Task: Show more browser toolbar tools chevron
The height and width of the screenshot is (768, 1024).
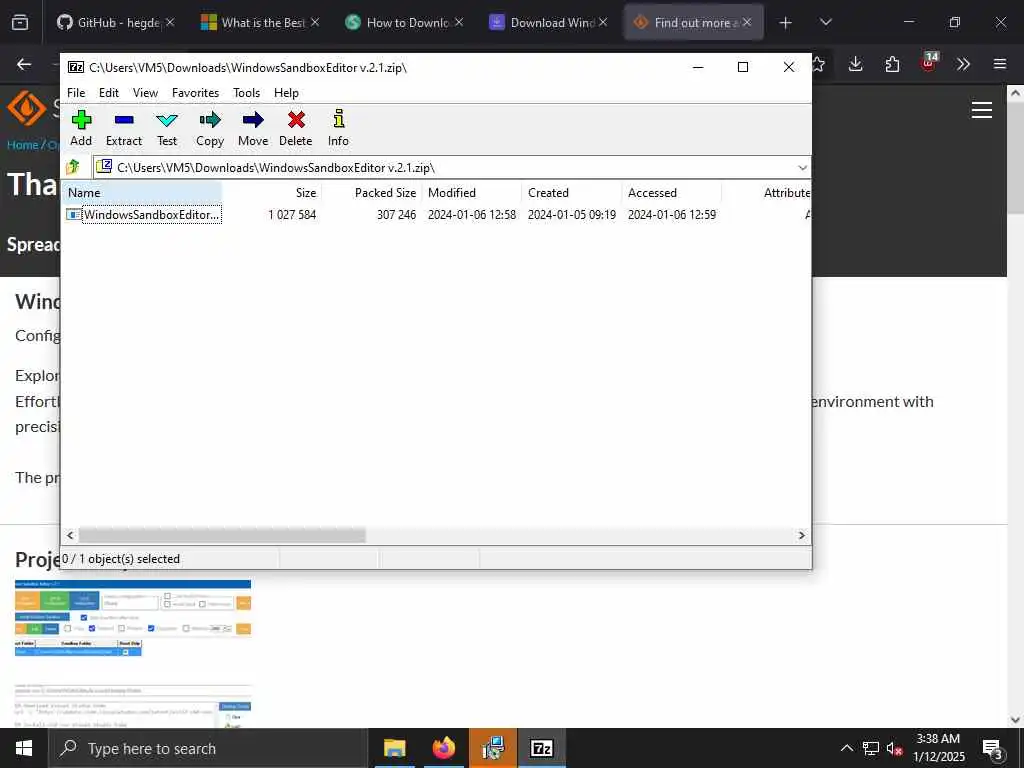Action: pos(963,64)
